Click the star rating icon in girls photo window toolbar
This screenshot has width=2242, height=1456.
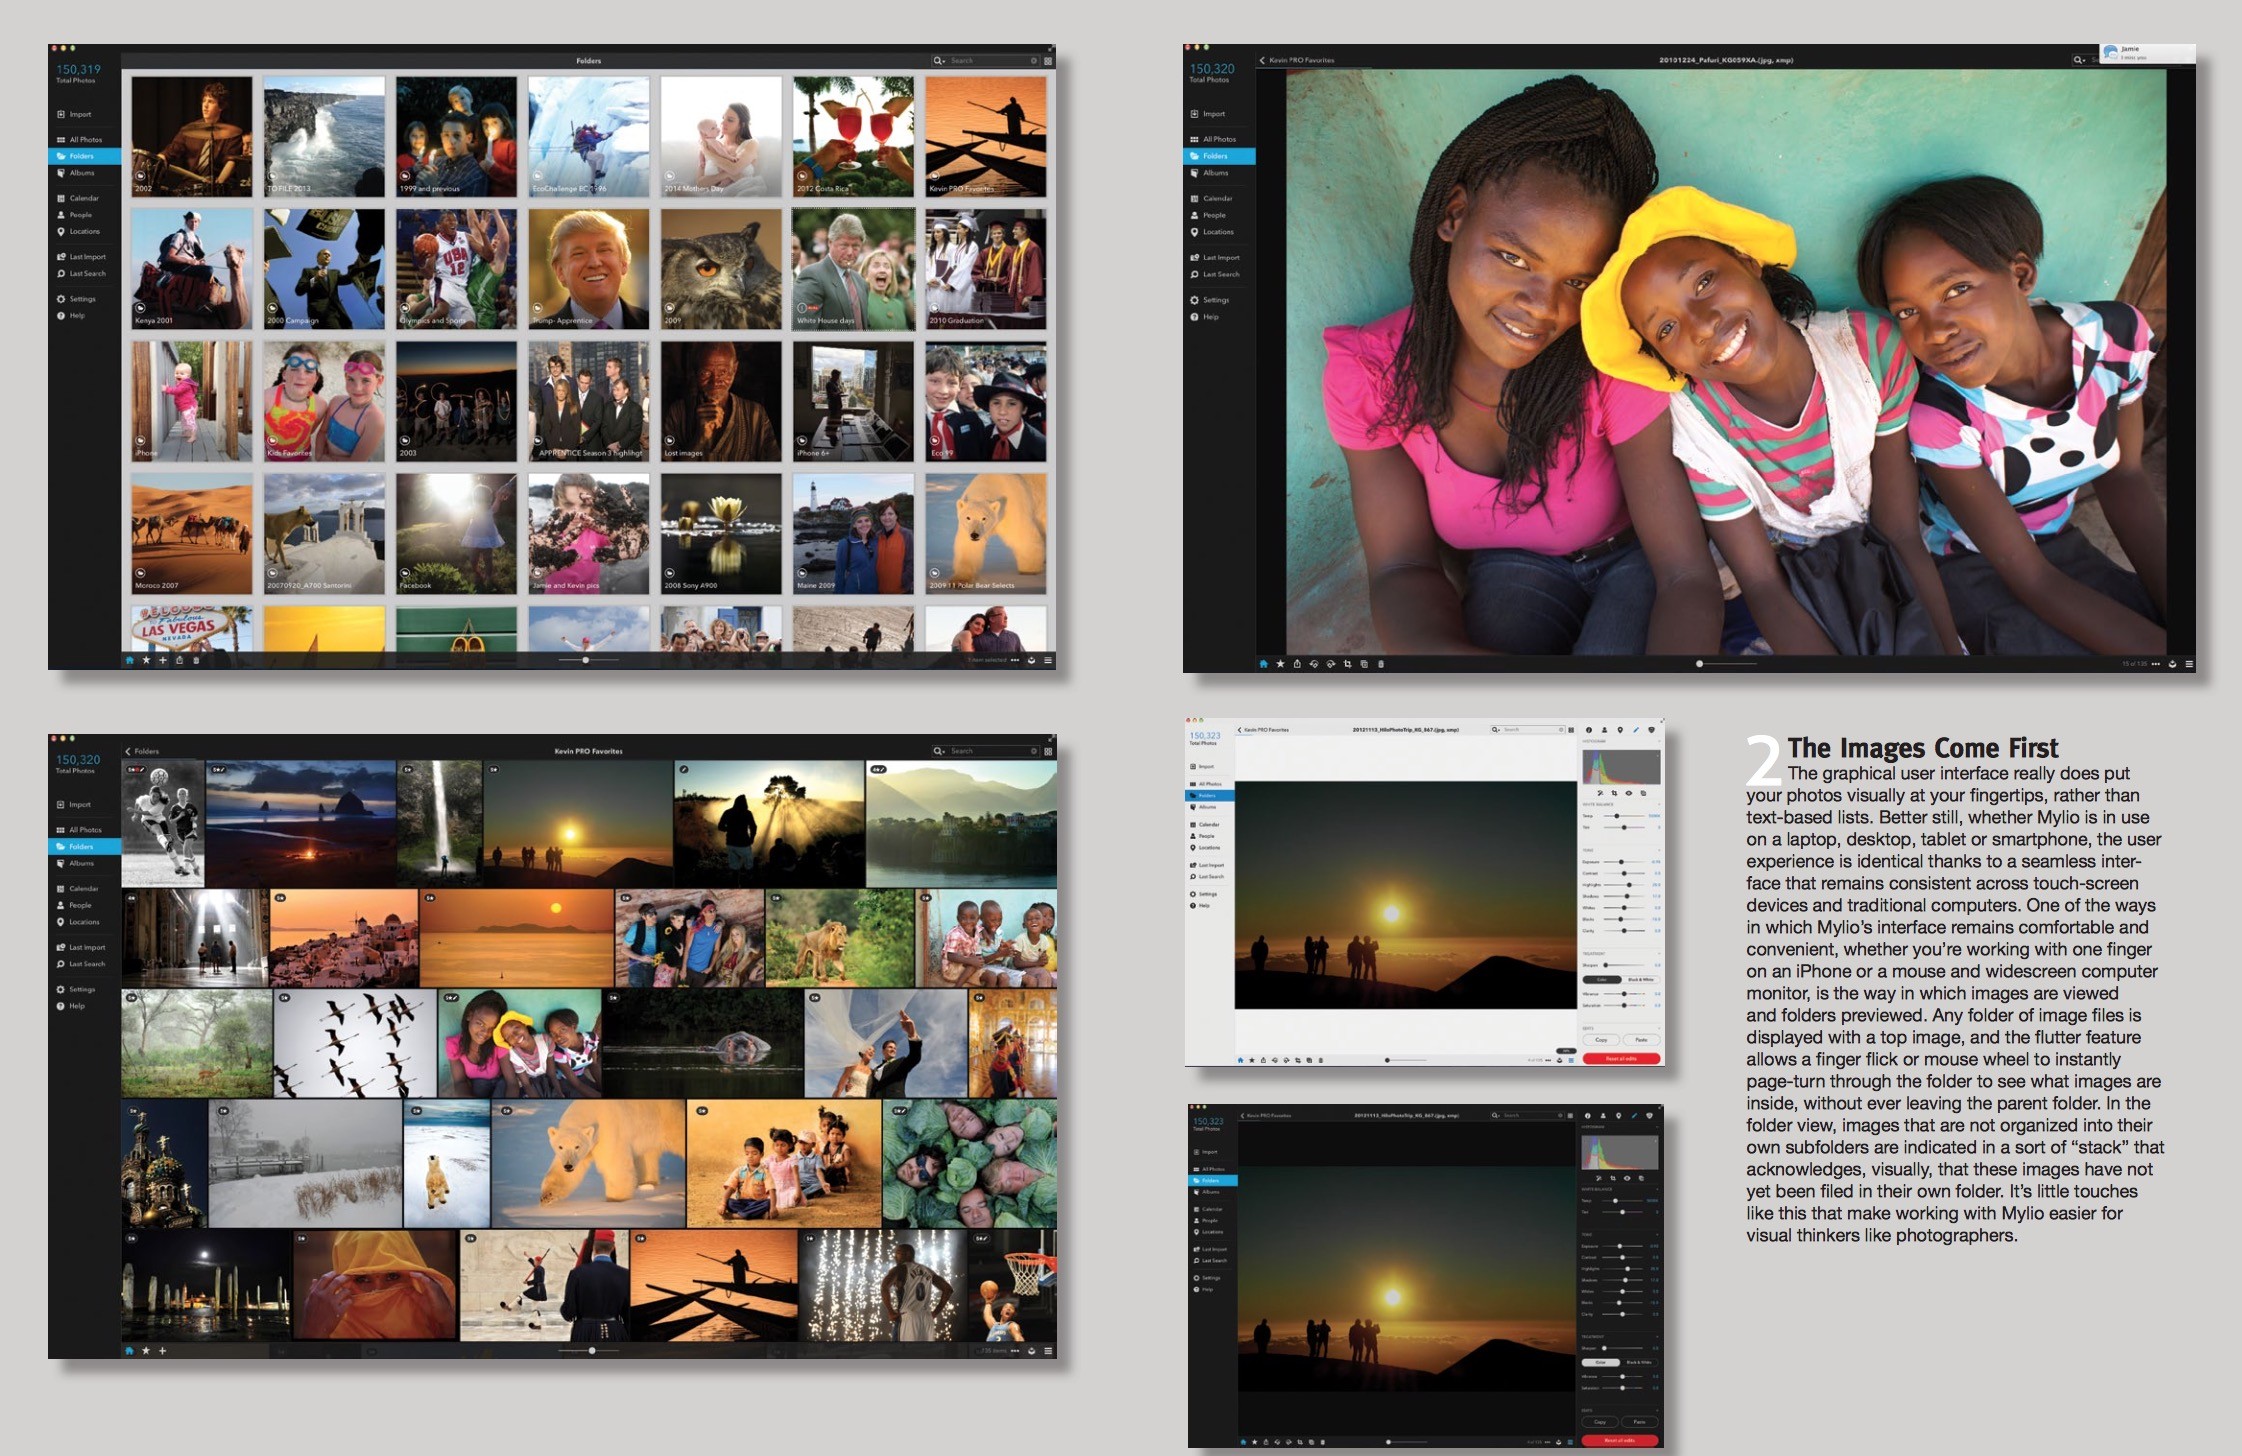point(1280,663)
